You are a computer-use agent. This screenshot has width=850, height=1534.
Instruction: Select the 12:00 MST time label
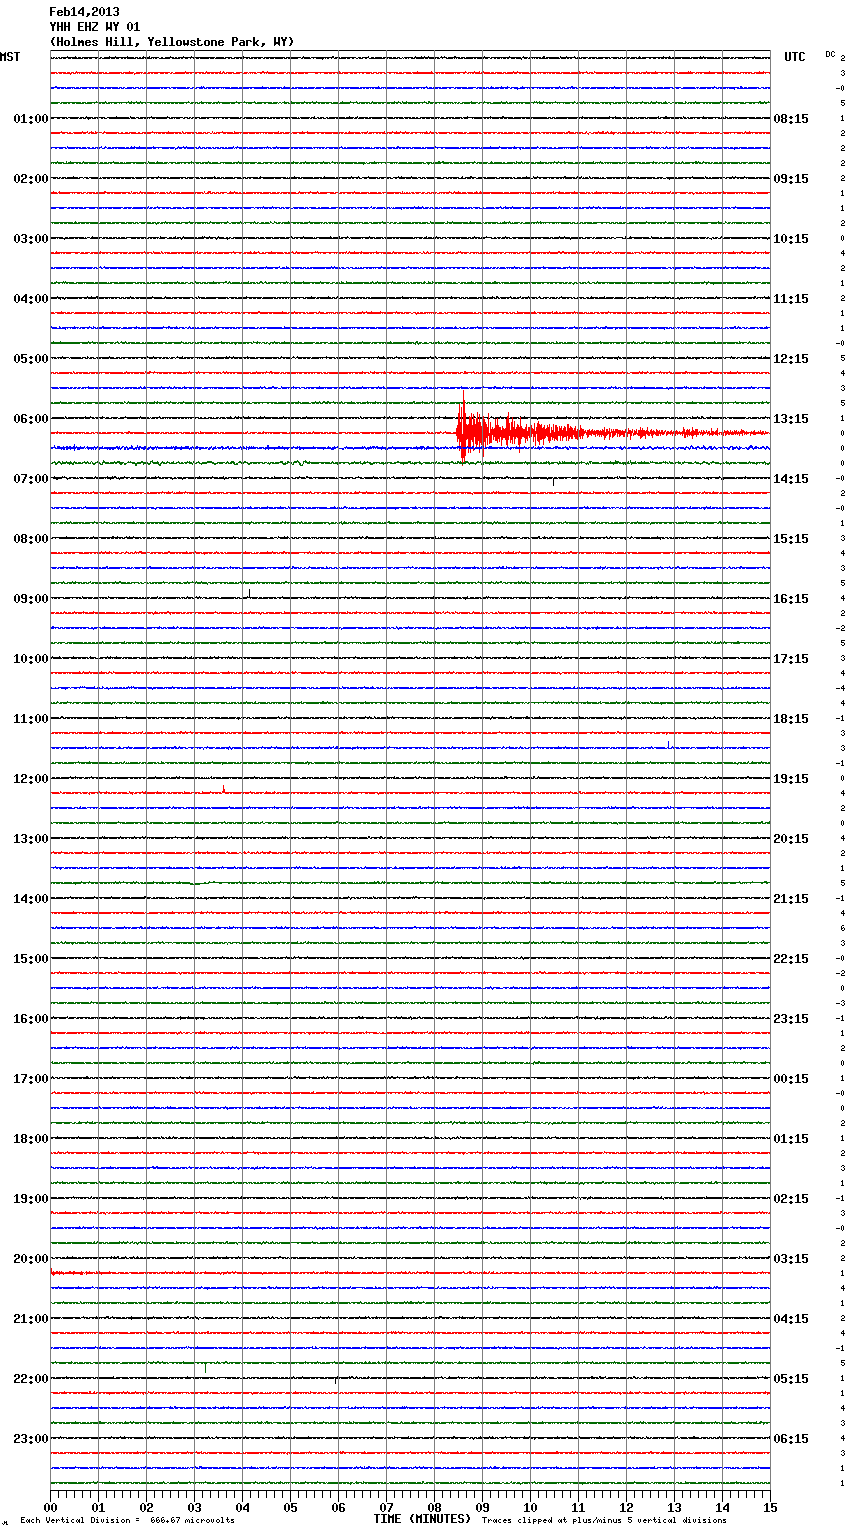coord(31,779)
